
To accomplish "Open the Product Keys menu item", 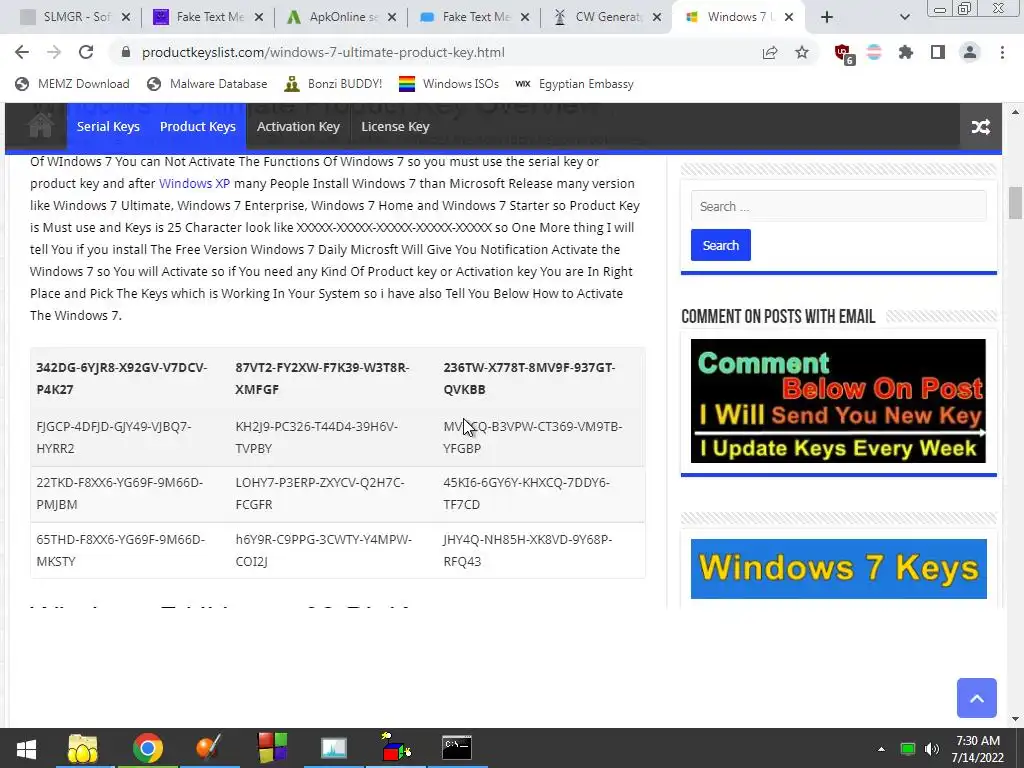I will coord(198,127).
